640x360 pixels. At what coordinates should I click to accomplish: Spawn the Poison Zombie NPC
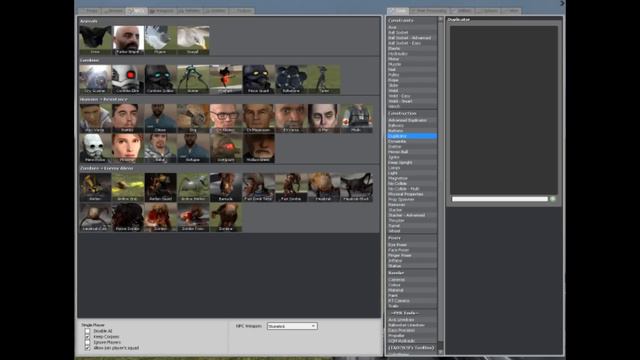pyautogui.click(x=128, y=217)
